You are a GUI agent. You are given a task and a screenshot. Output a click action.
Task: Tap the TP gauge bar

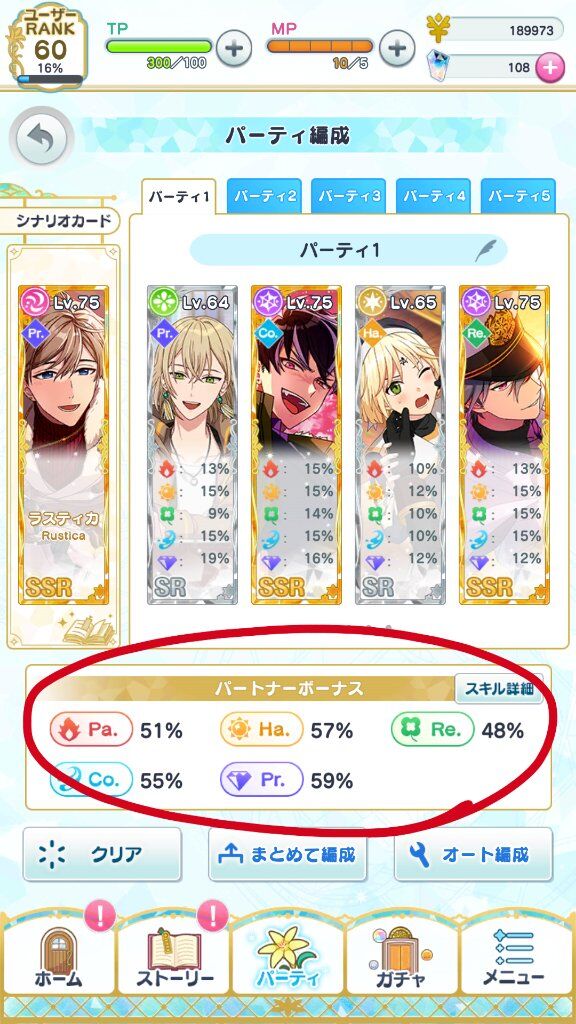pyautogui.click(x=159, y=46)
